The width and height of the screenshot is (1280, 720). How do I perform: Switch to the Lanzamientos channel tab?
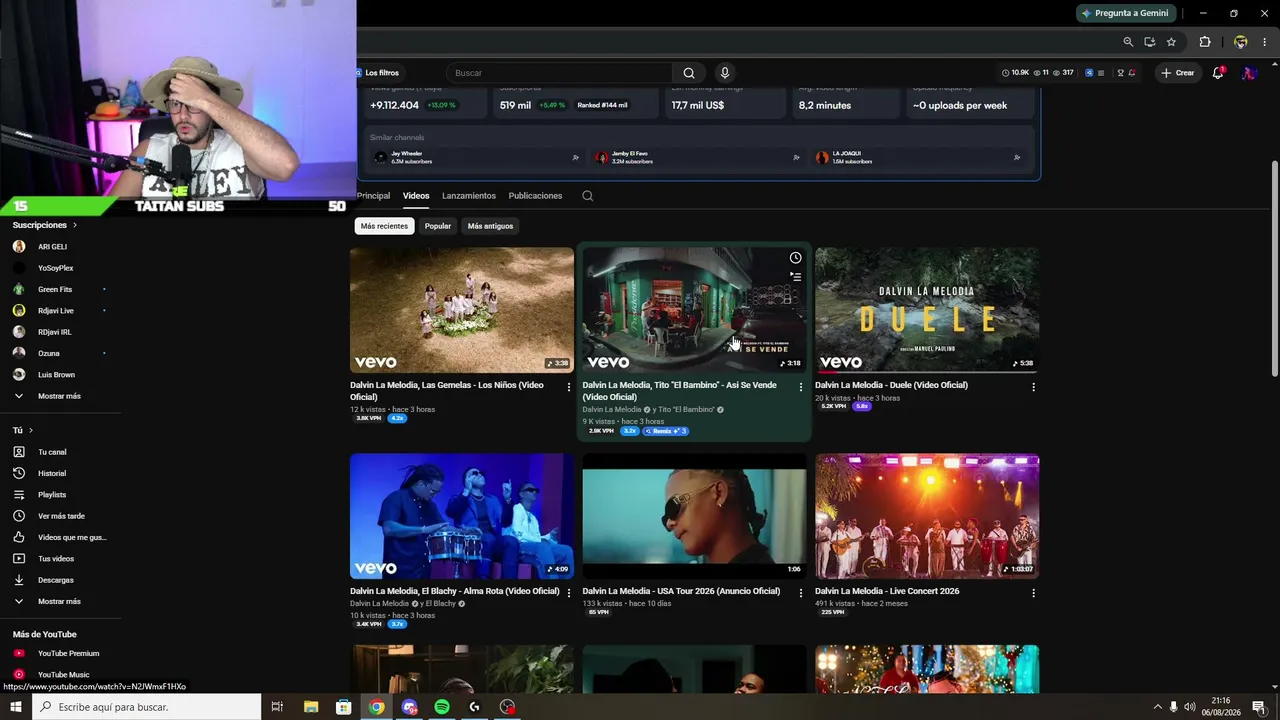tap(469, 196)
